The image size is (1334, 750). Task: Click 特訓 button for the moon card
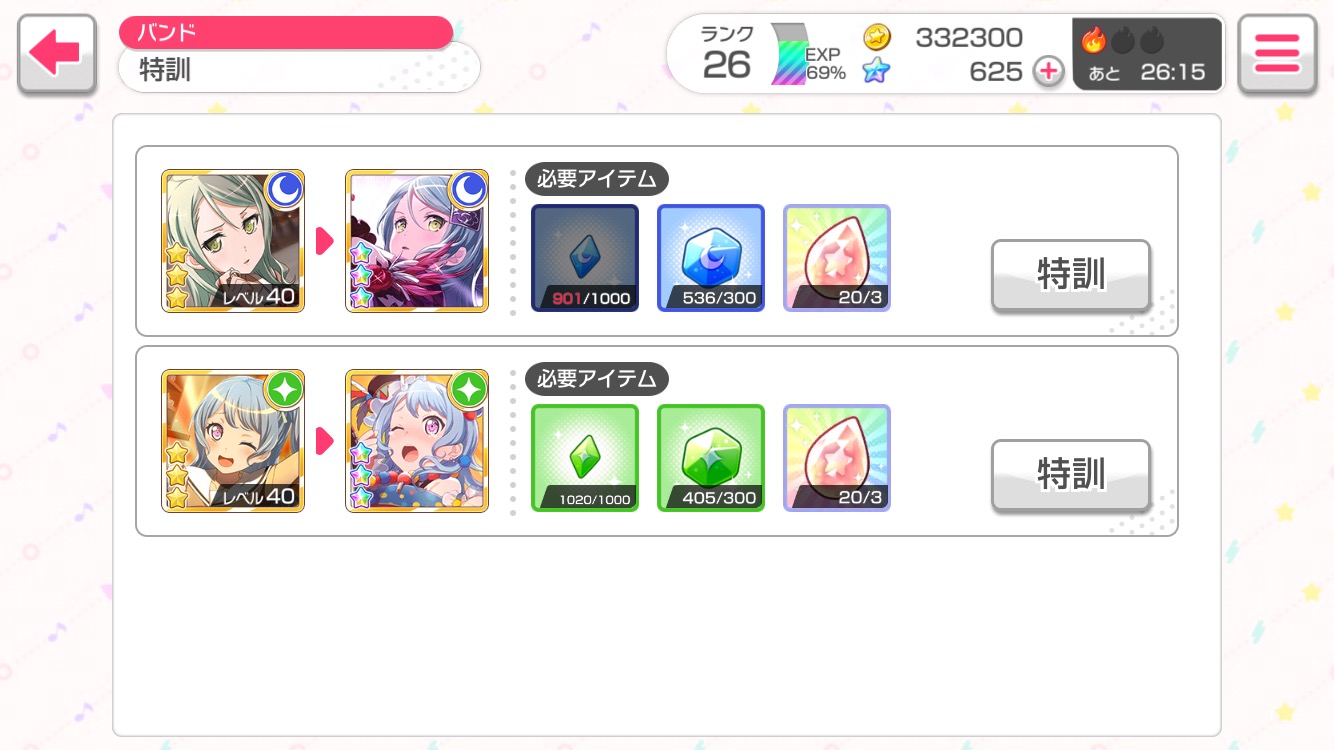pos(1071,275)
